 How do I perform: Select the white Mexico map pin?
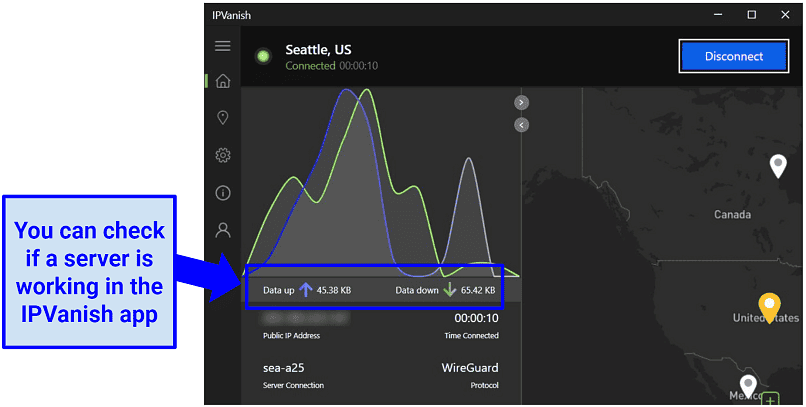tap(748, 386)
